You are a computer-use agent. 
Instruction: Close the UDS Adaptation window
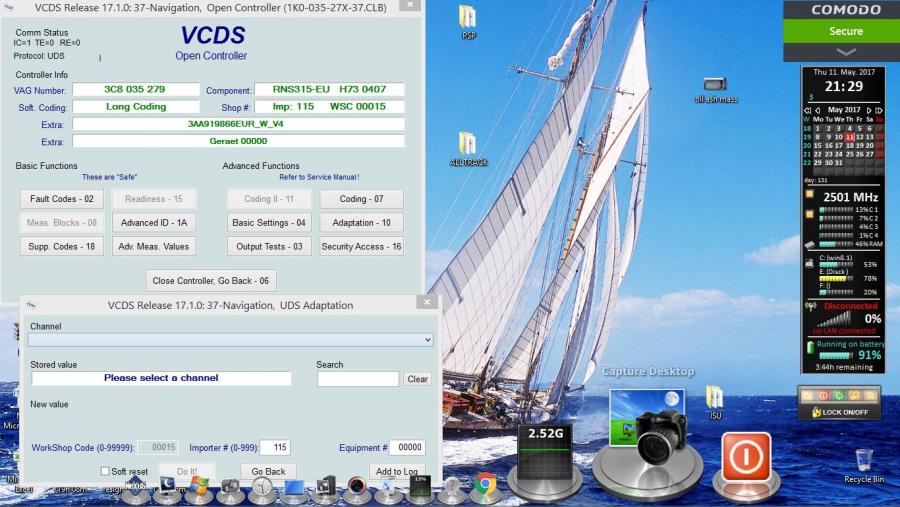pyautogui.click(x=427, y=303)
